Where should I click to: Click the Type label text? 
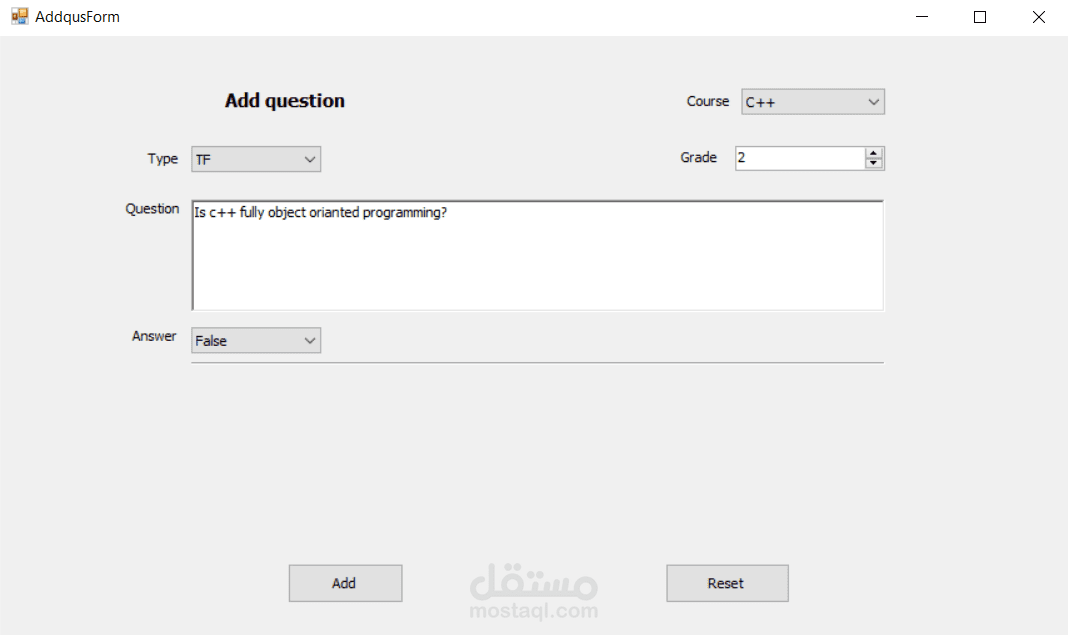163,158
